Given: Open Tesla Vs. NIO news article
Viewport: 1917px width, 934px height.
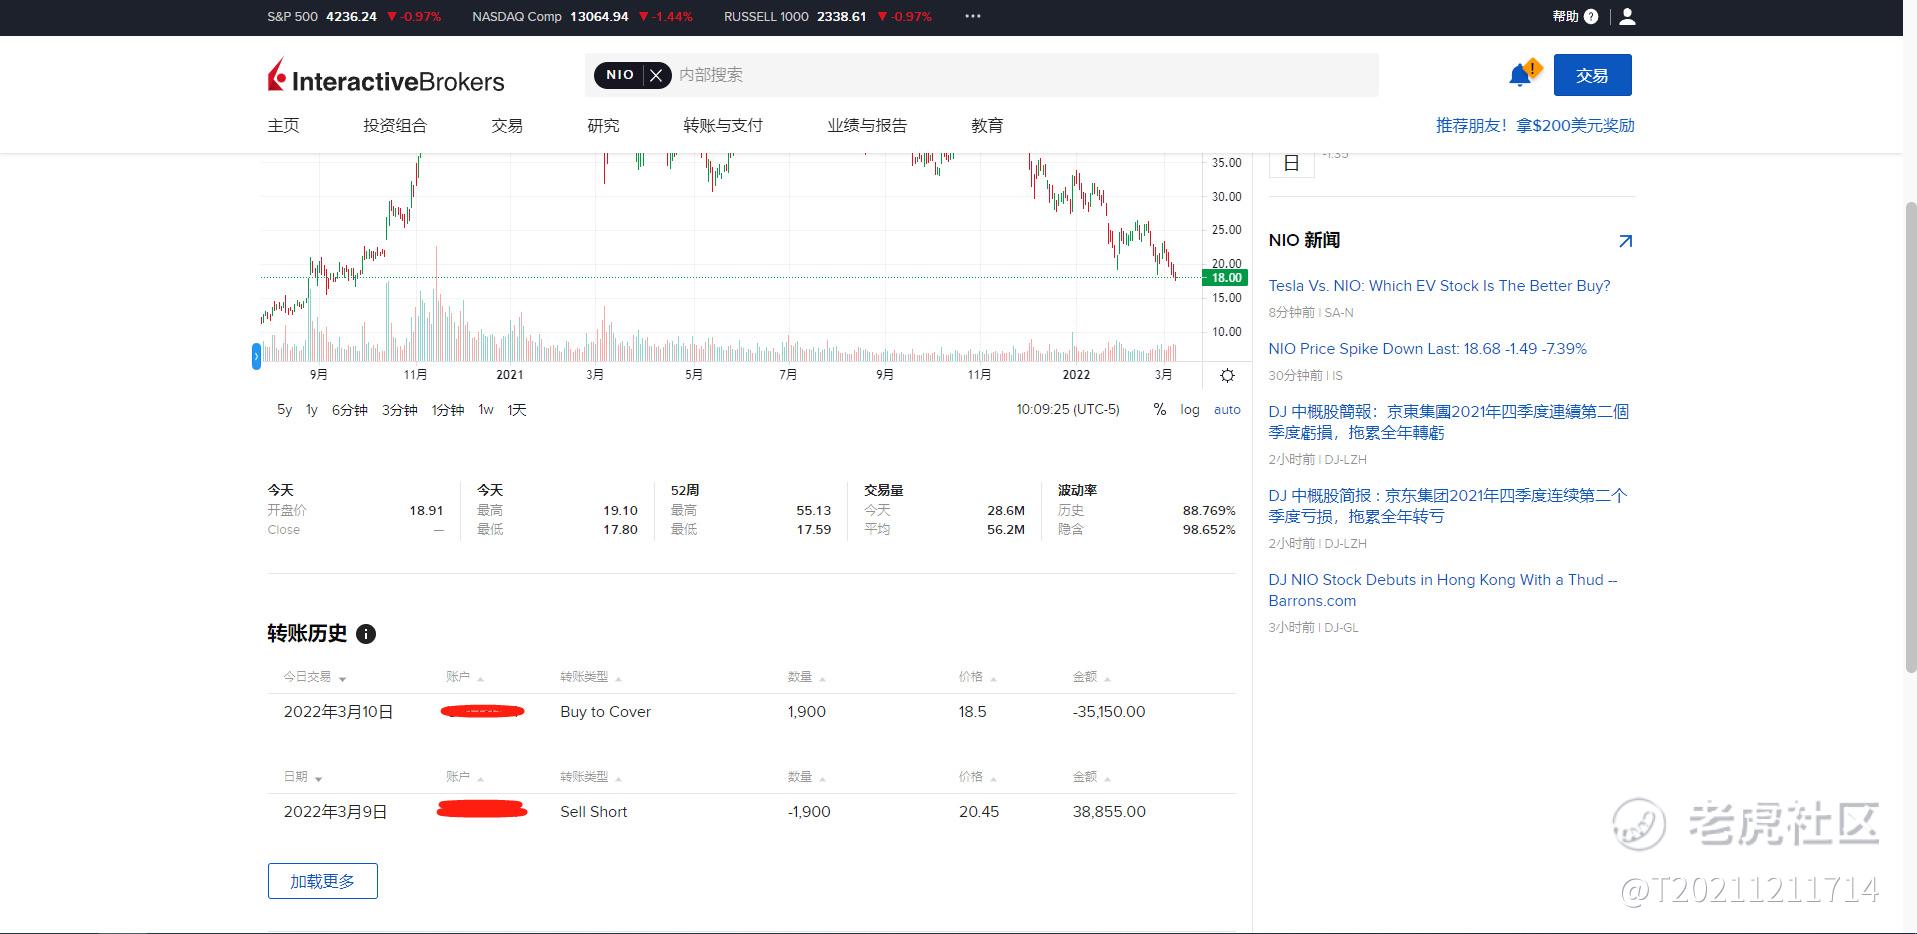Looking at the screenshot, I should [1439, 286].
